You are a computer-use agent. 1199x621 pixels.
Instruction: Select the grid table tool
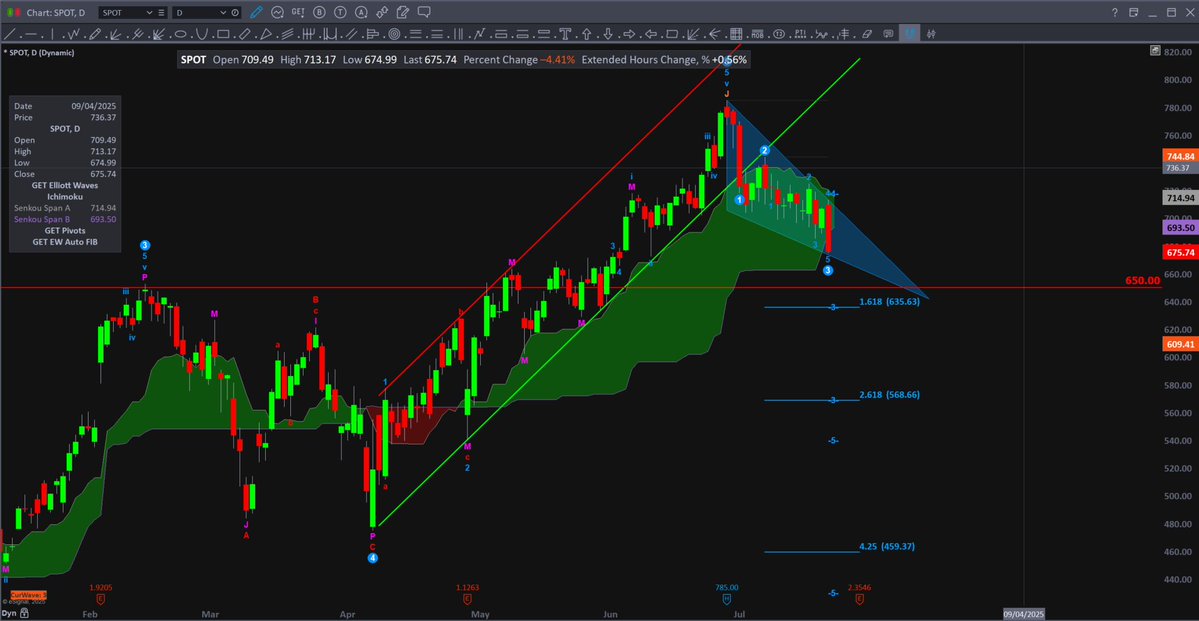click(x=736, y=34)
